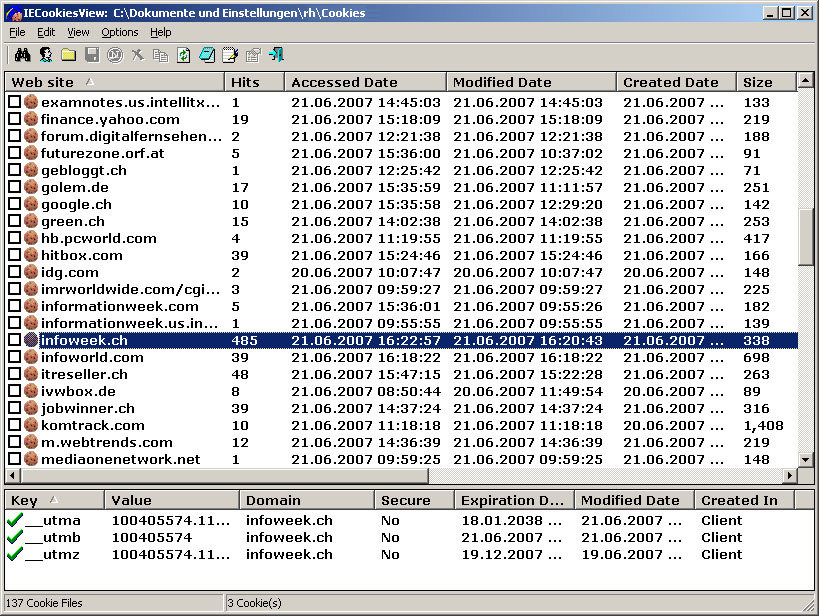The width and height of the screenshot is (819, 616).
Task: Click the scroll left arrow of the site list
Action: [x=13, y=475]
